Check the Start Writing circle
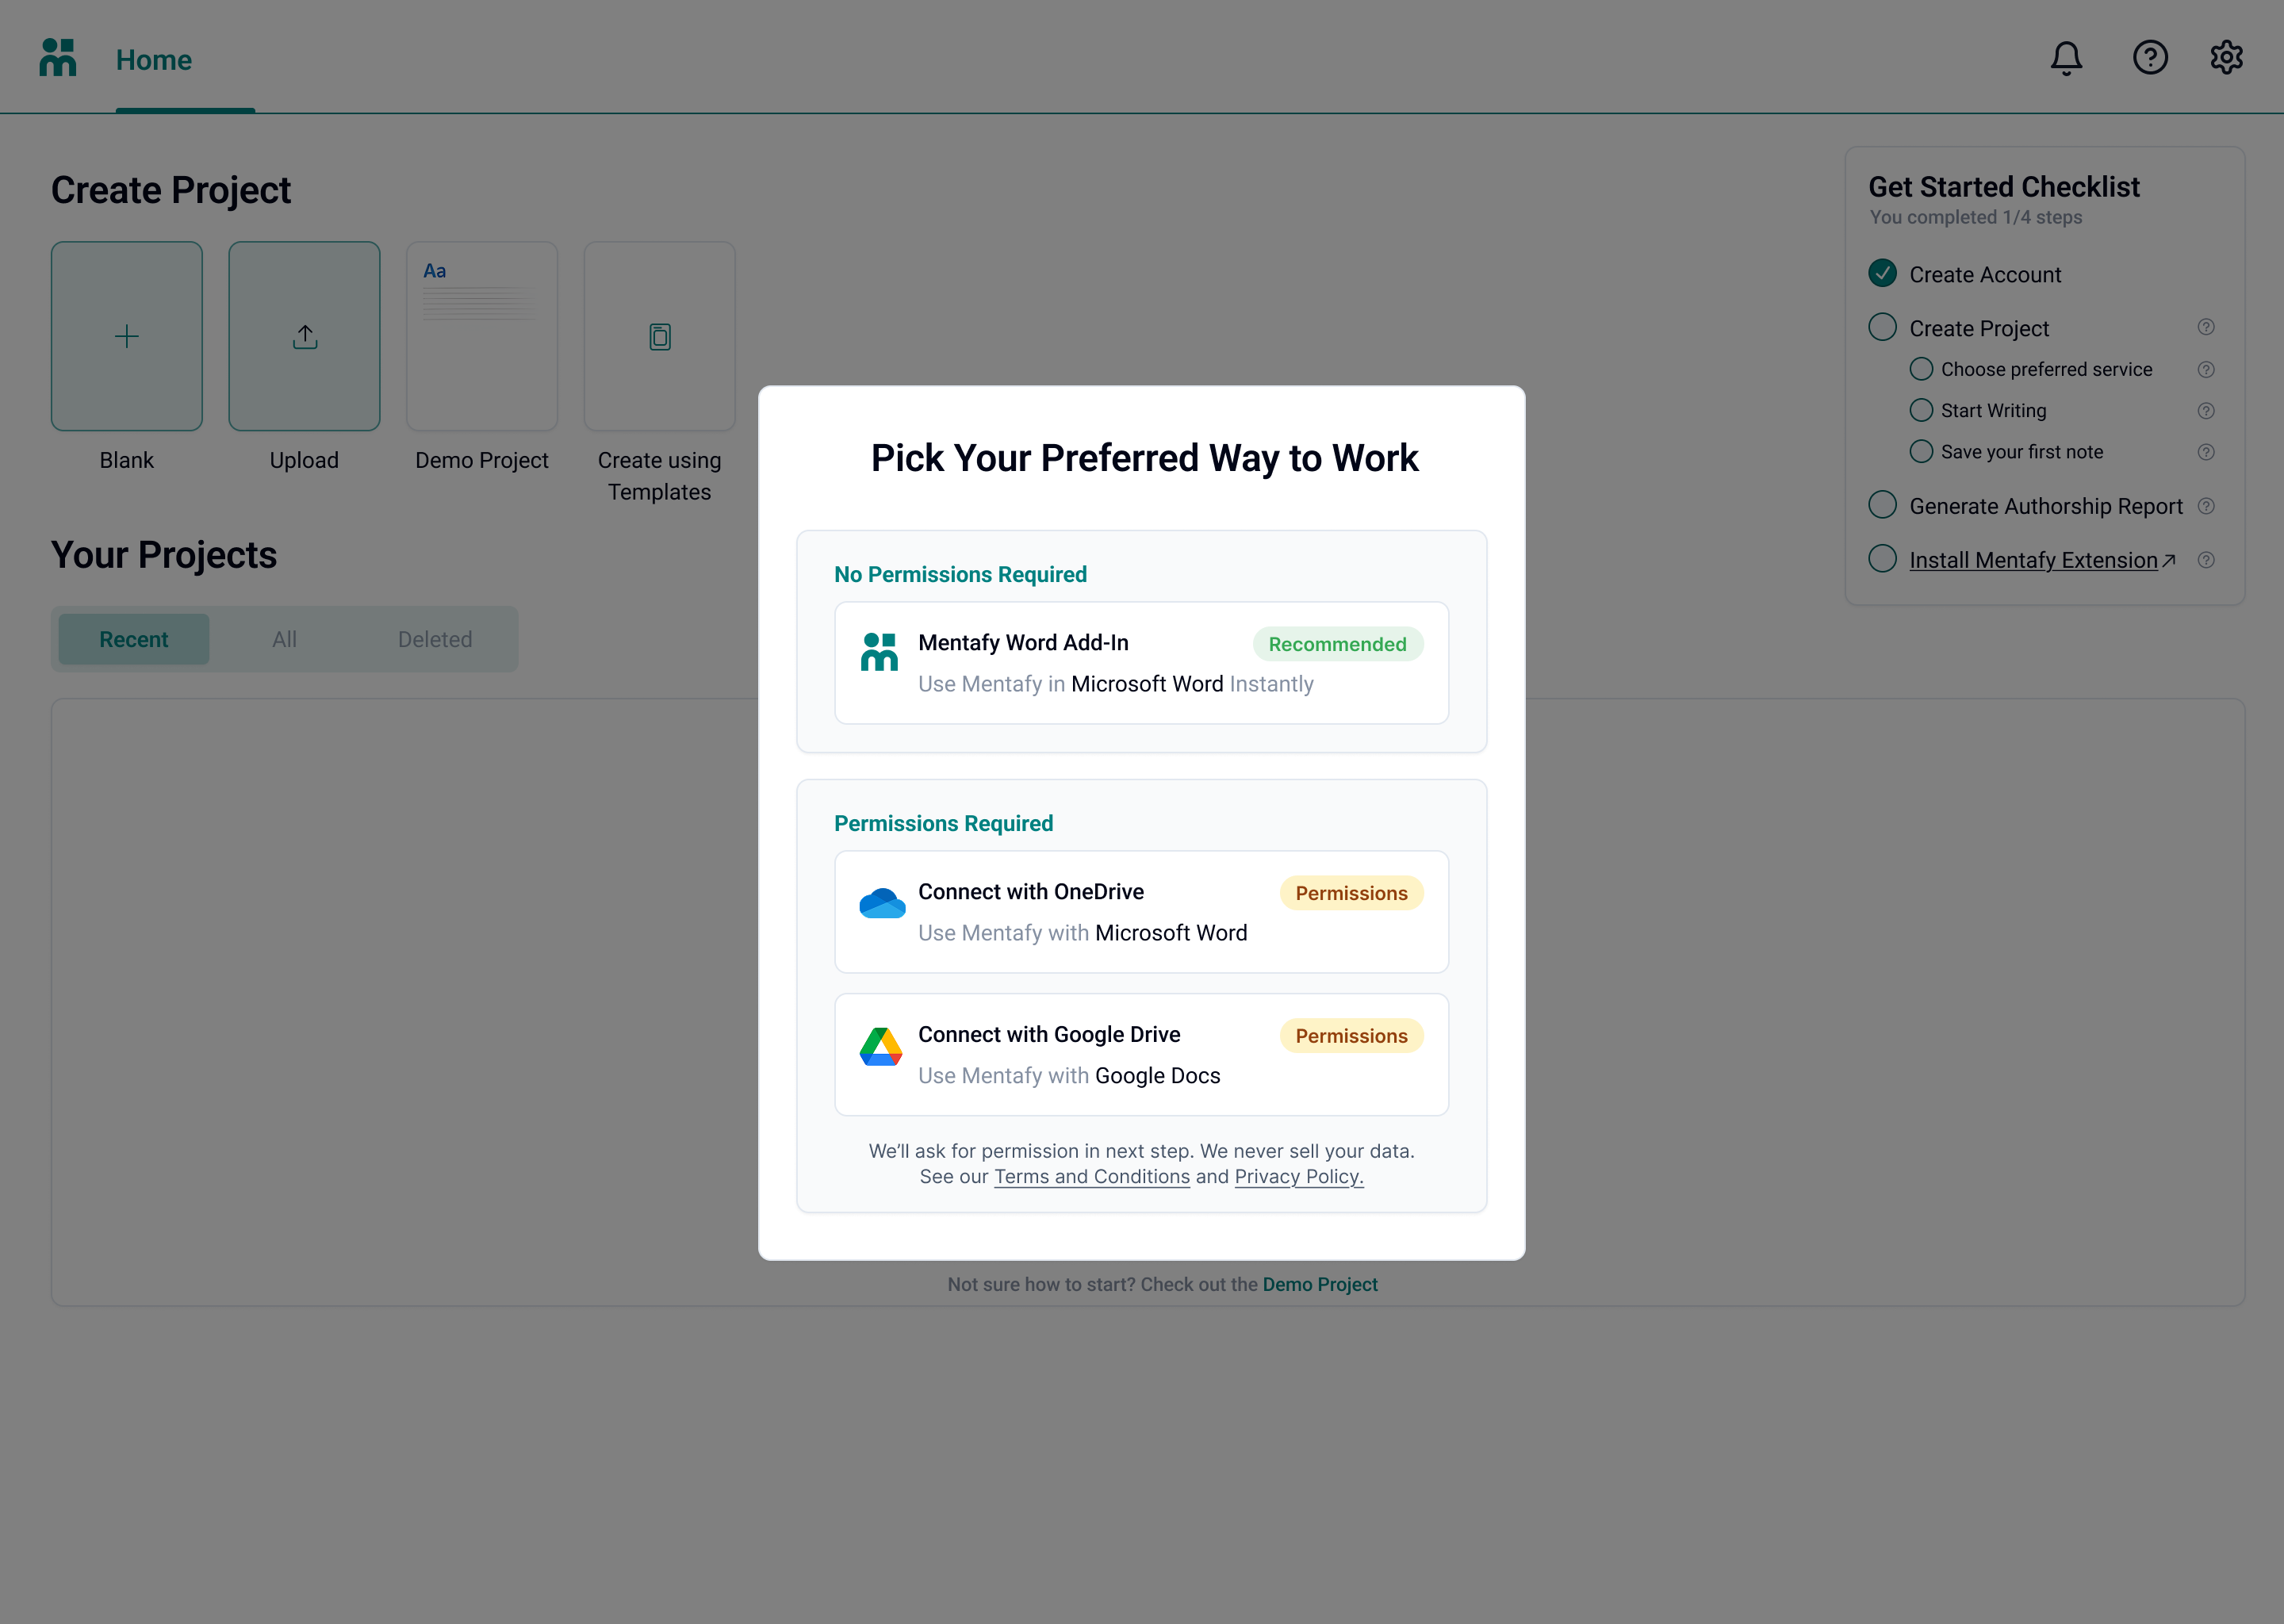The width and height of the screenshot is (2284, 1624). point(1921,410)
